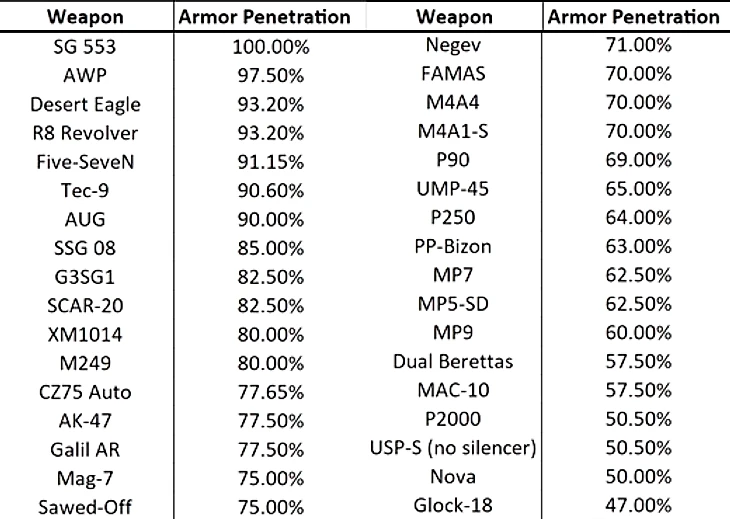The width and height of the screenshot is (730, 519).
Task: Select the Sawed-Off weapon cell
Action: (85, 507)
